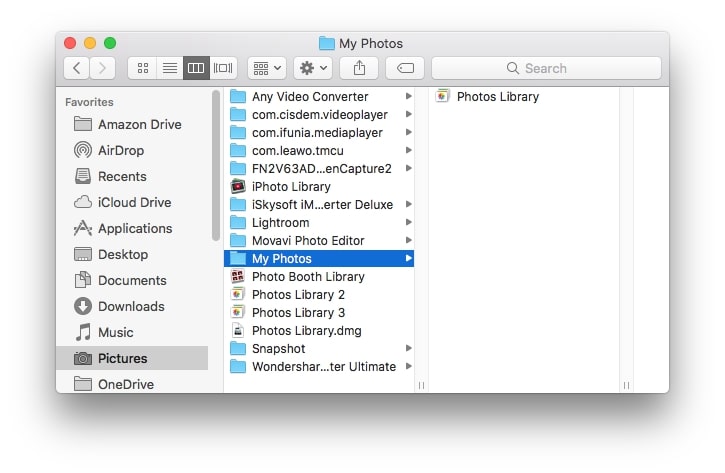Select the Movavi Photo Editor folder

[319, 240]
